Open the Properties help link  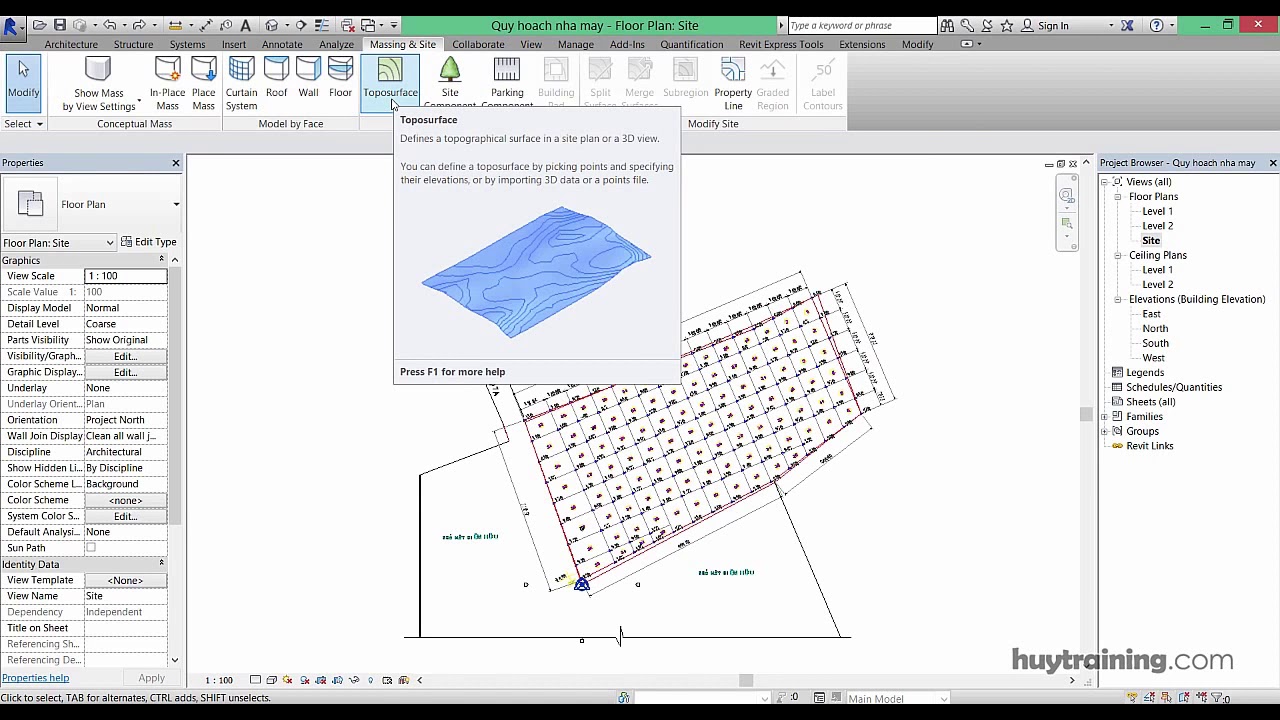35,678
